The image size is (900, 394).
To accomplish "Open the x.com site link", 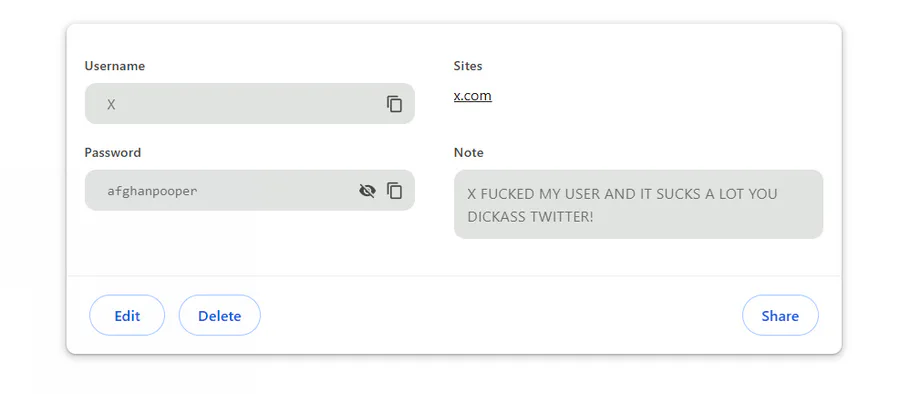I will [472, 95].
